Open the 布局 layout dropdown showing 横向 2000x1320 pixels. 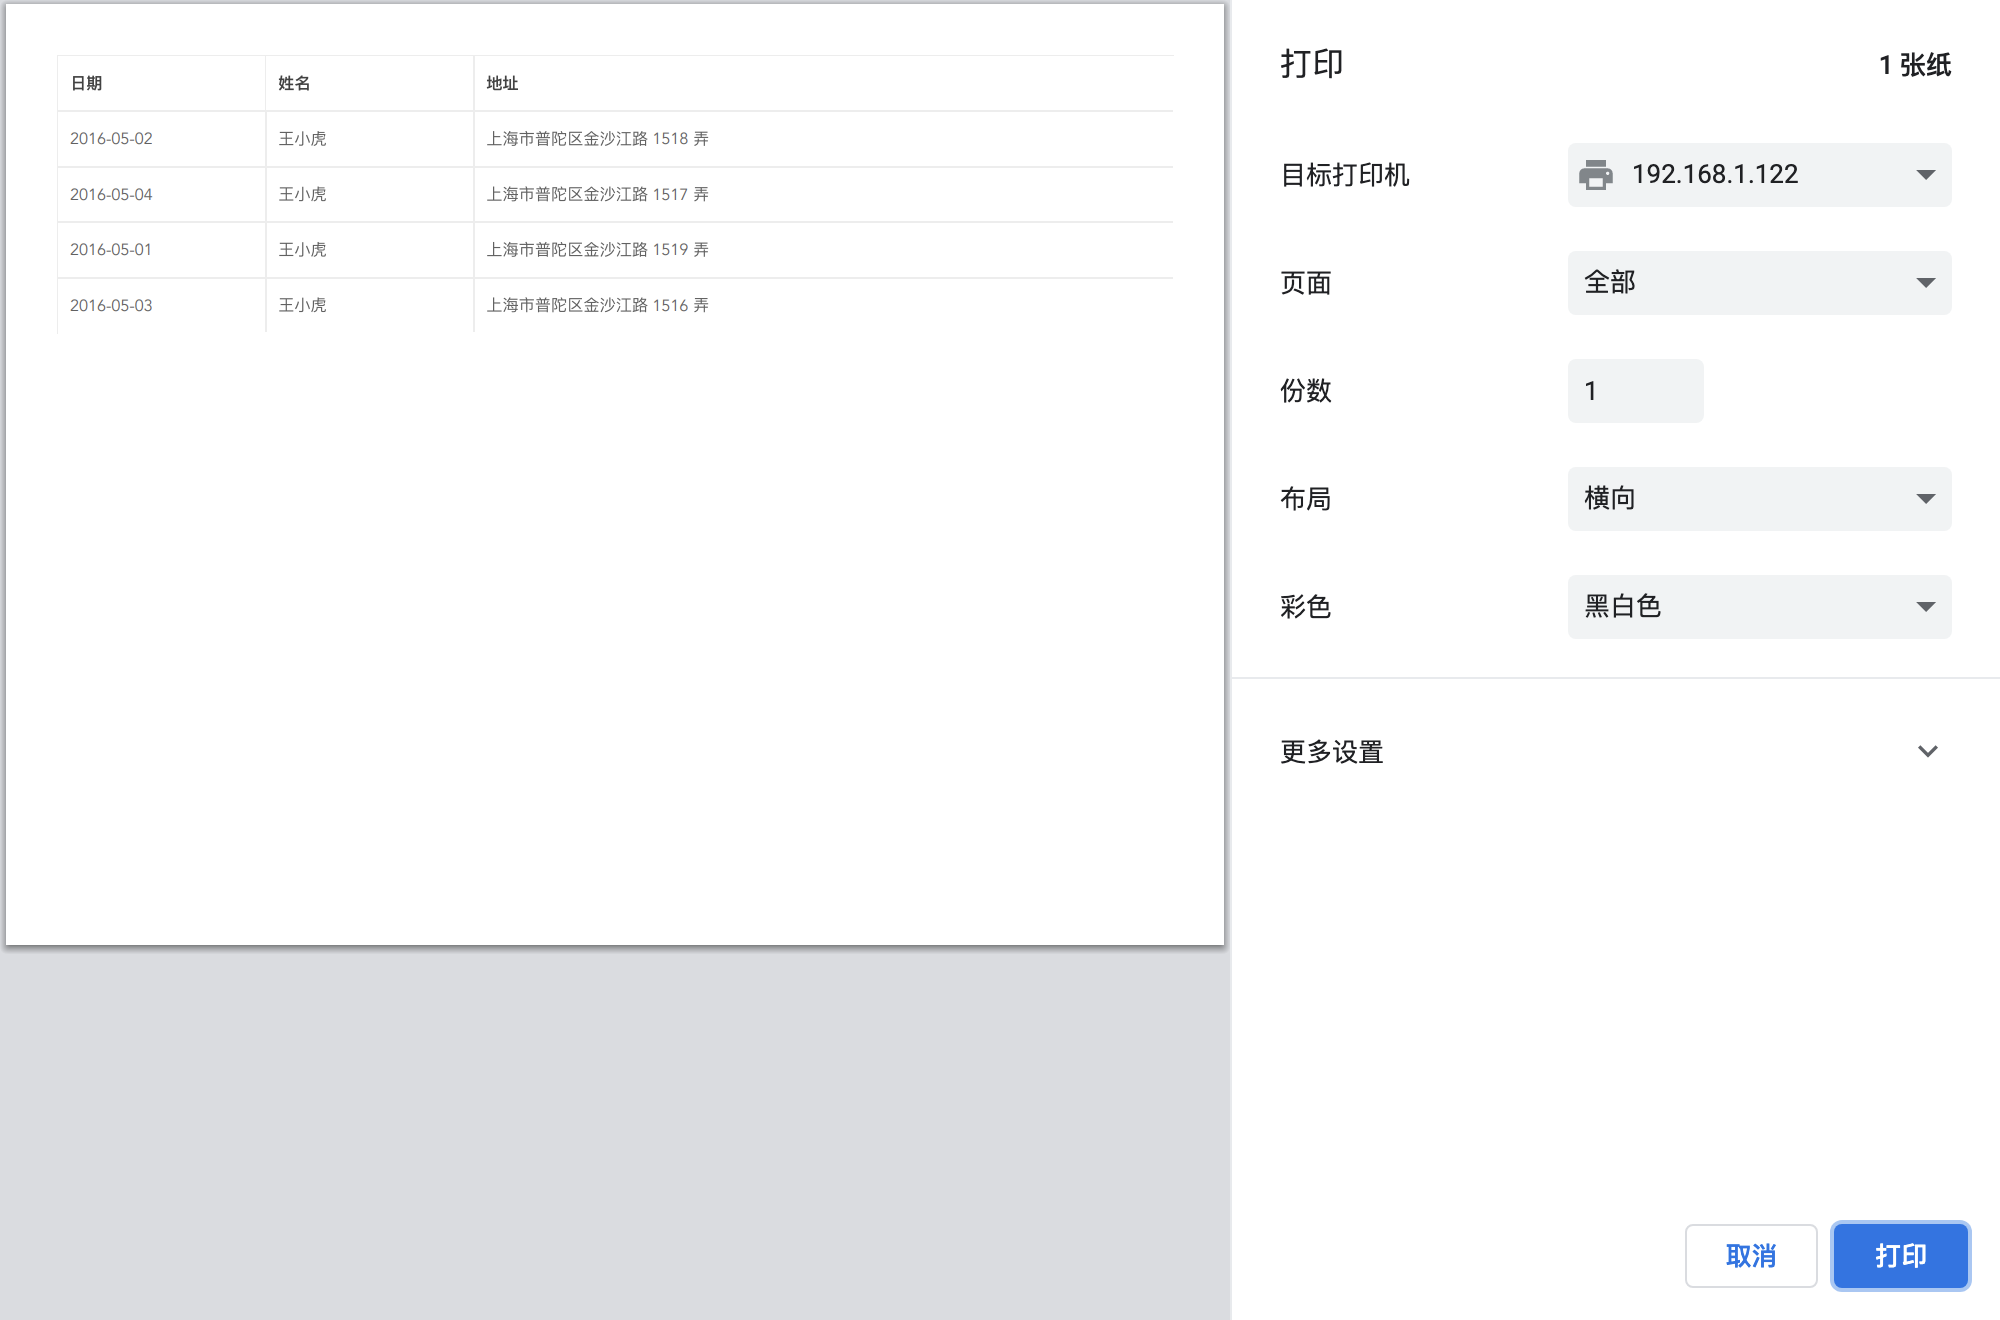click(1758, 499)
